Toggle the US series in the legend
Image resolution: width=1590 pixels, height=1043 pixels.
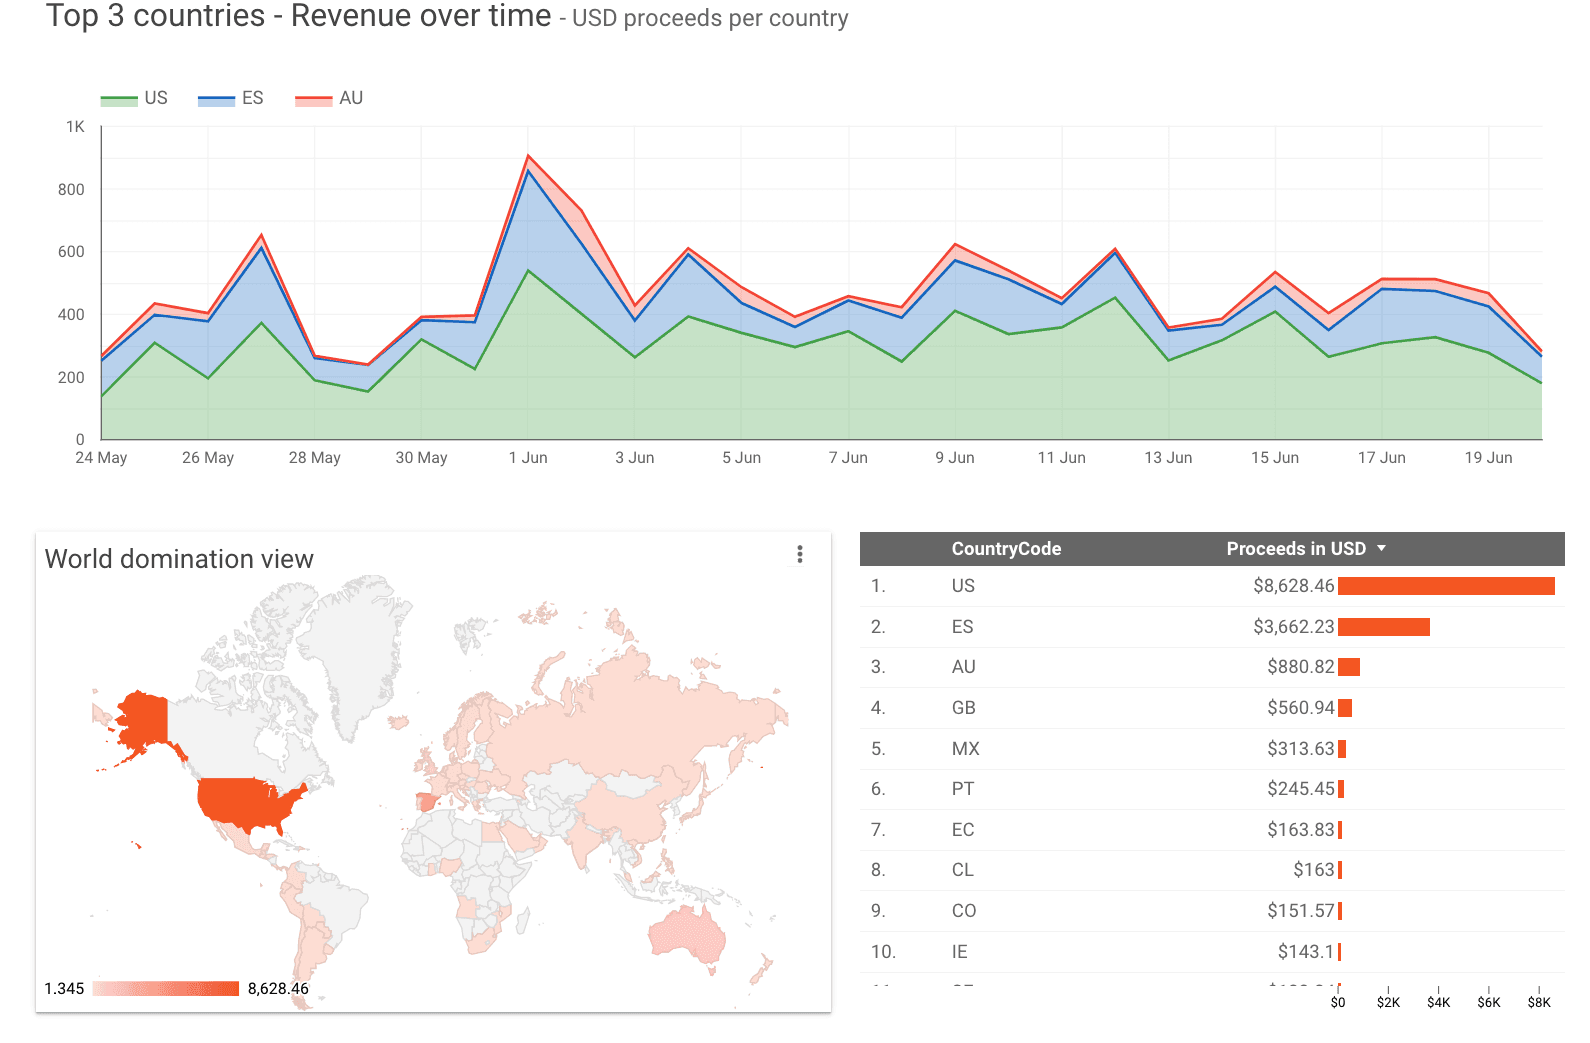pyautogui.click(x=134, y=98)
